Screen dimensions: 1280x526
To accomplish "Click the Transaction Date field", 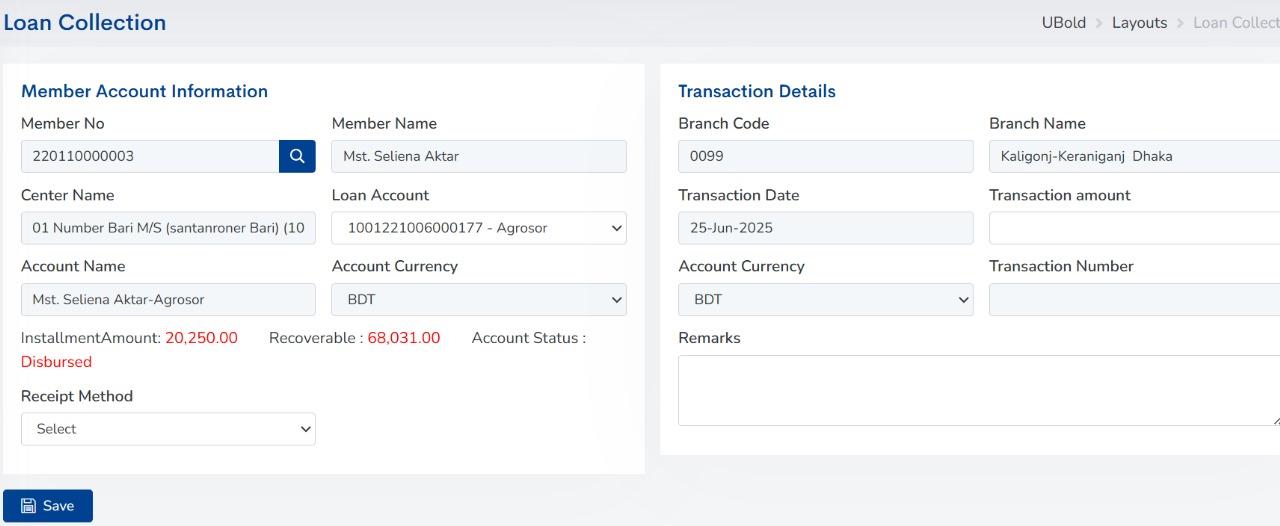I will 826,228.
